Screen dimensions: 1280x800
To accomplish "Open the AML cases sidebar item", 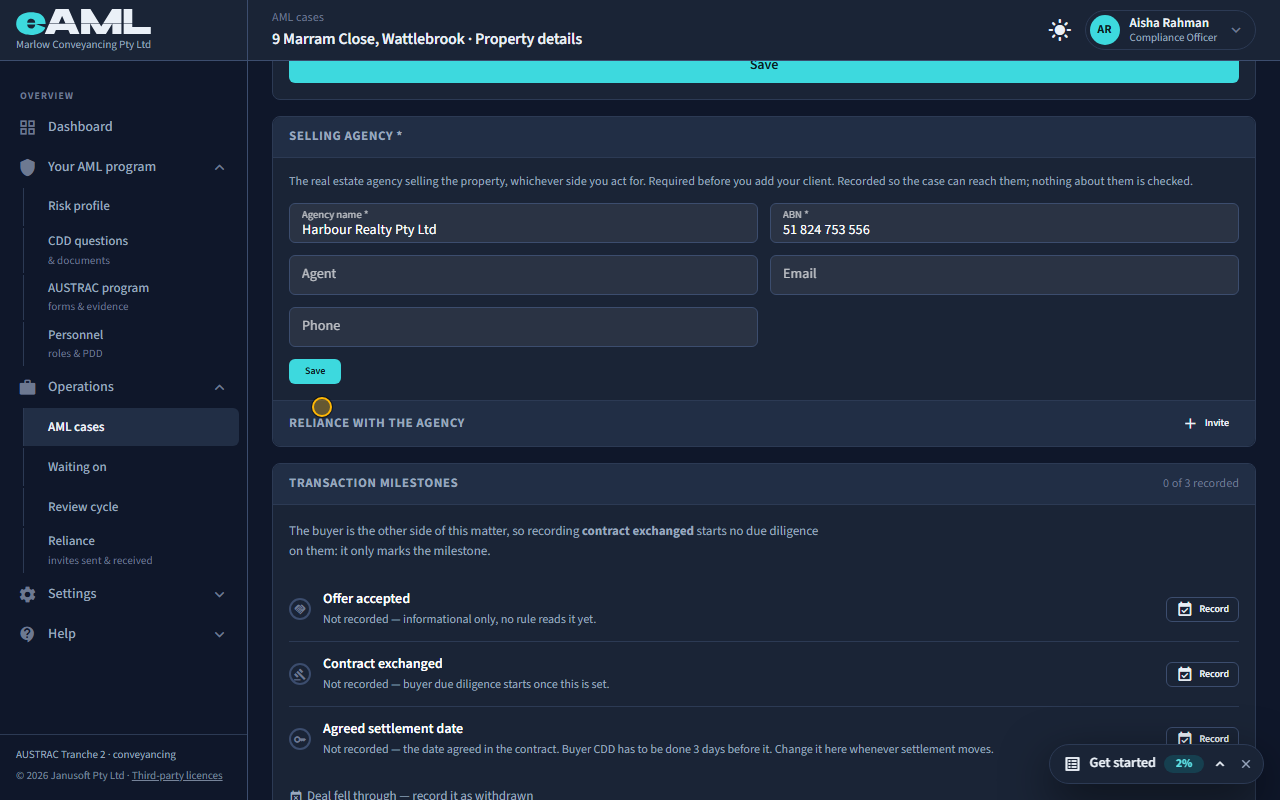I will point(131,427).
